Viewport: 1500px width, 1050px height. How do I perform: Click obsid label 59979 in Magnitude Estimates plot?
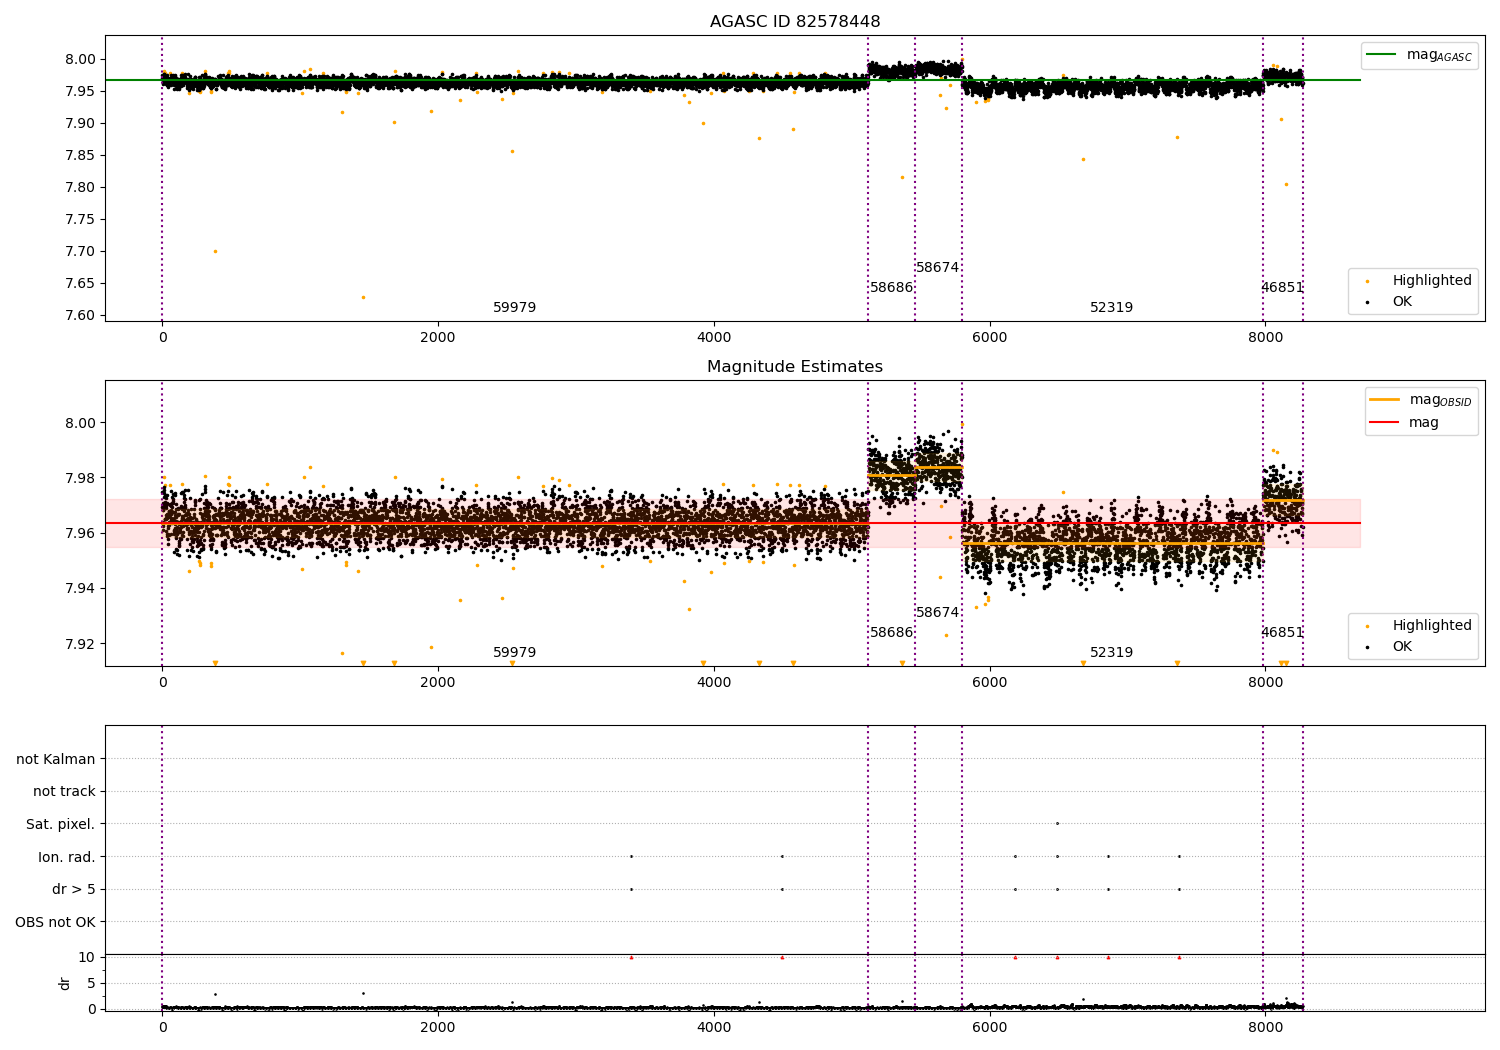coord(514,653)
